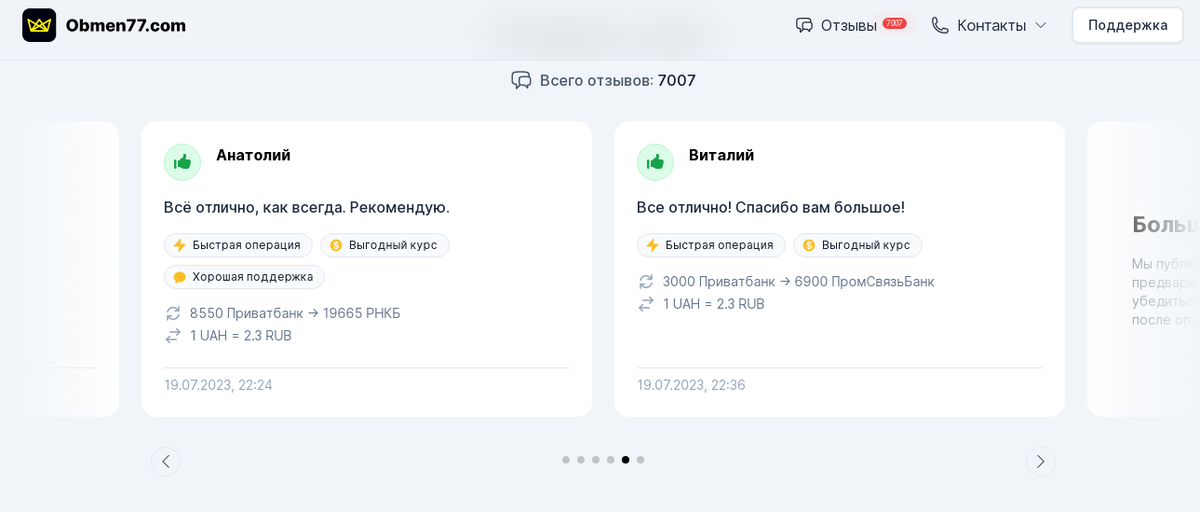Click the Obmen77.com site name link
Viewport: 1200px width, 512px height.
126,25
